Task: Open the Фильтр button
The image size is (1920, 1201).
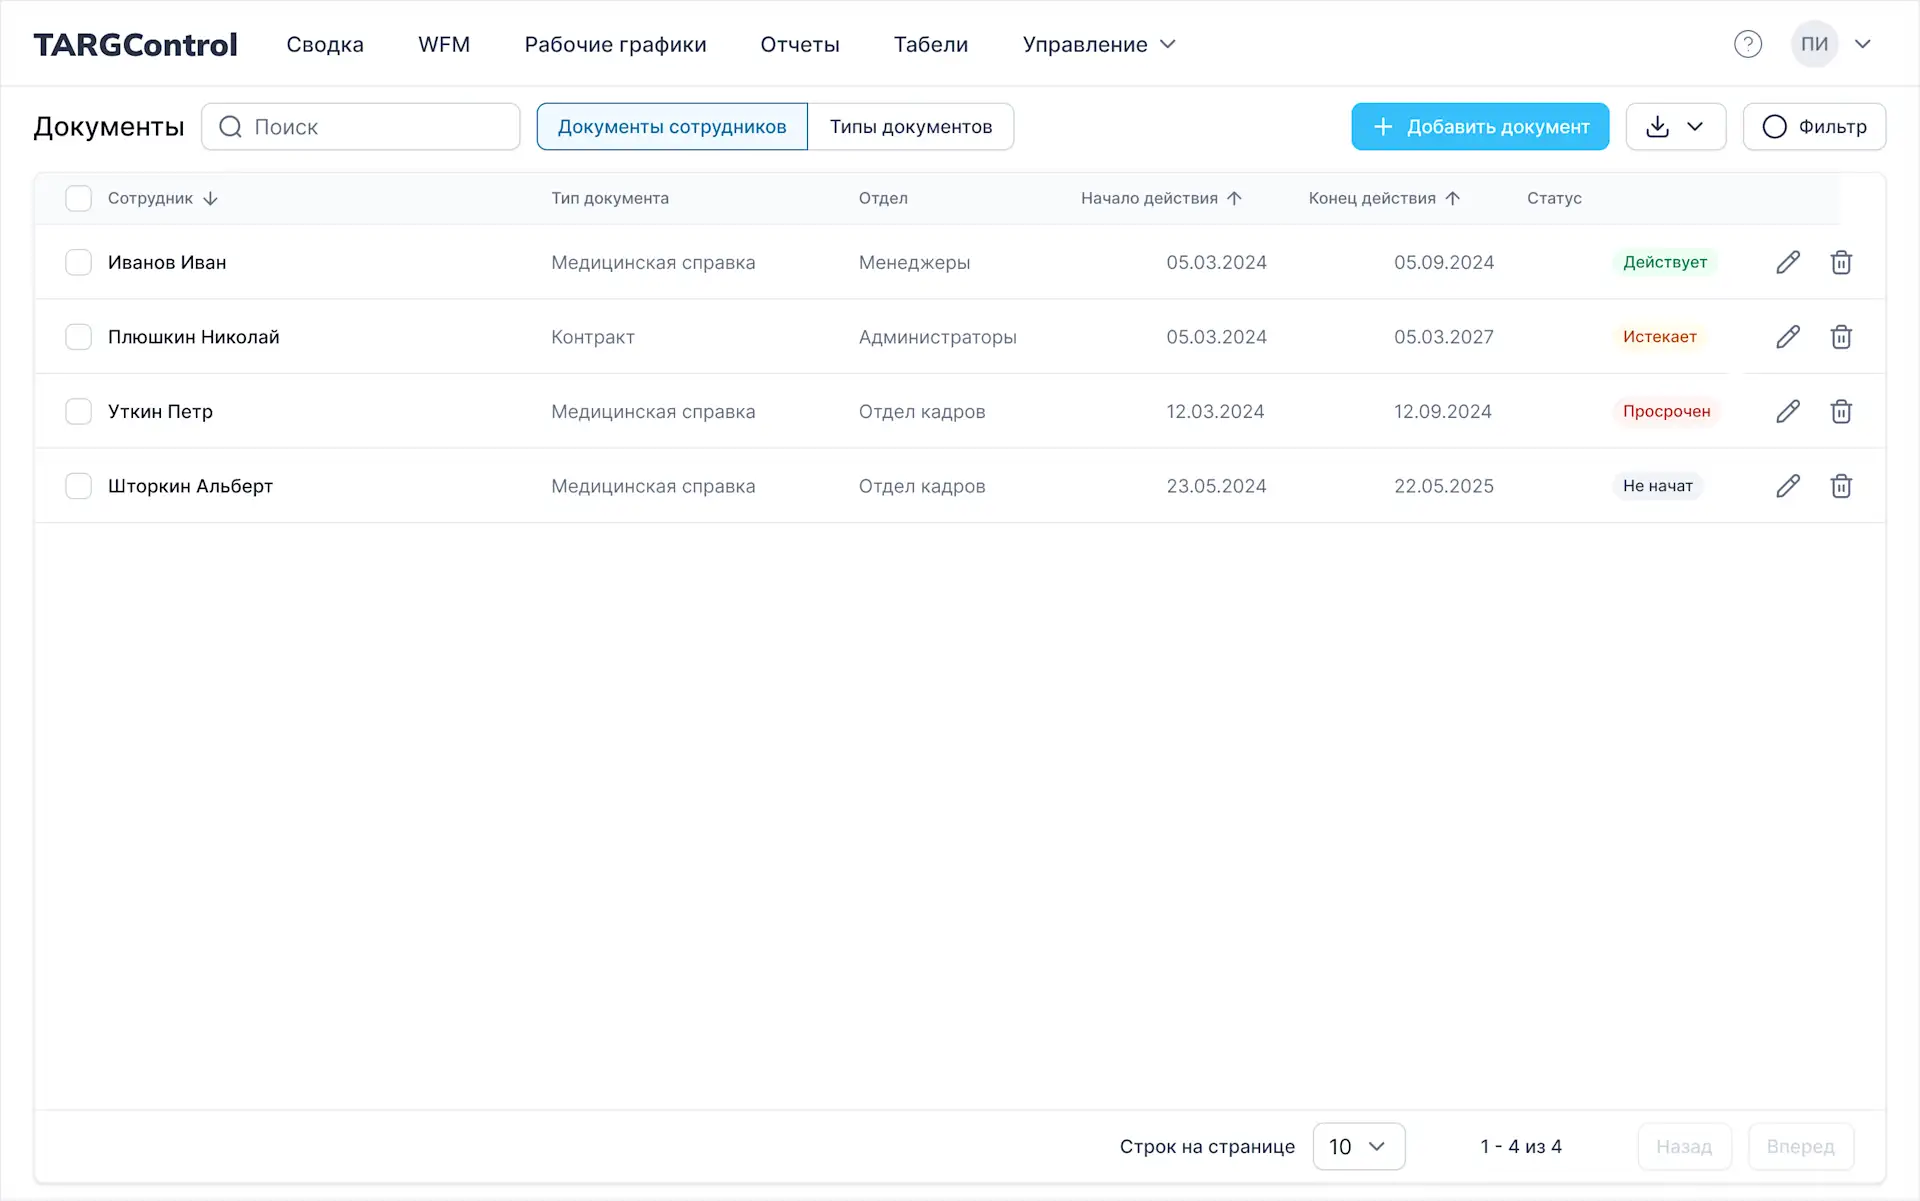Action: click(1814, 127)
